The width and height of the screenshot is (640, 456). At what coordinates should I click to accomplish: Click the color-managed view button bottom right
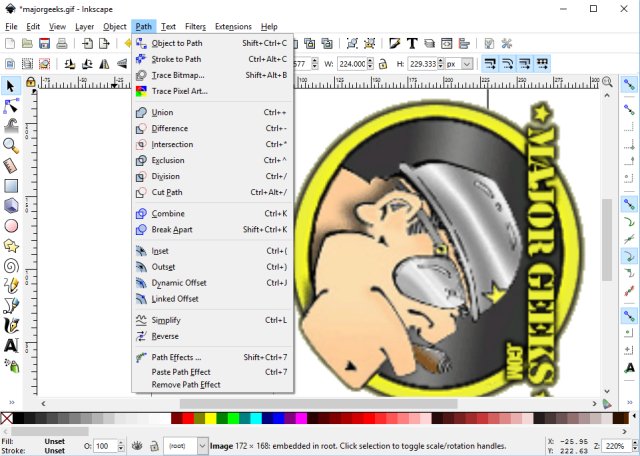(607, 404)
